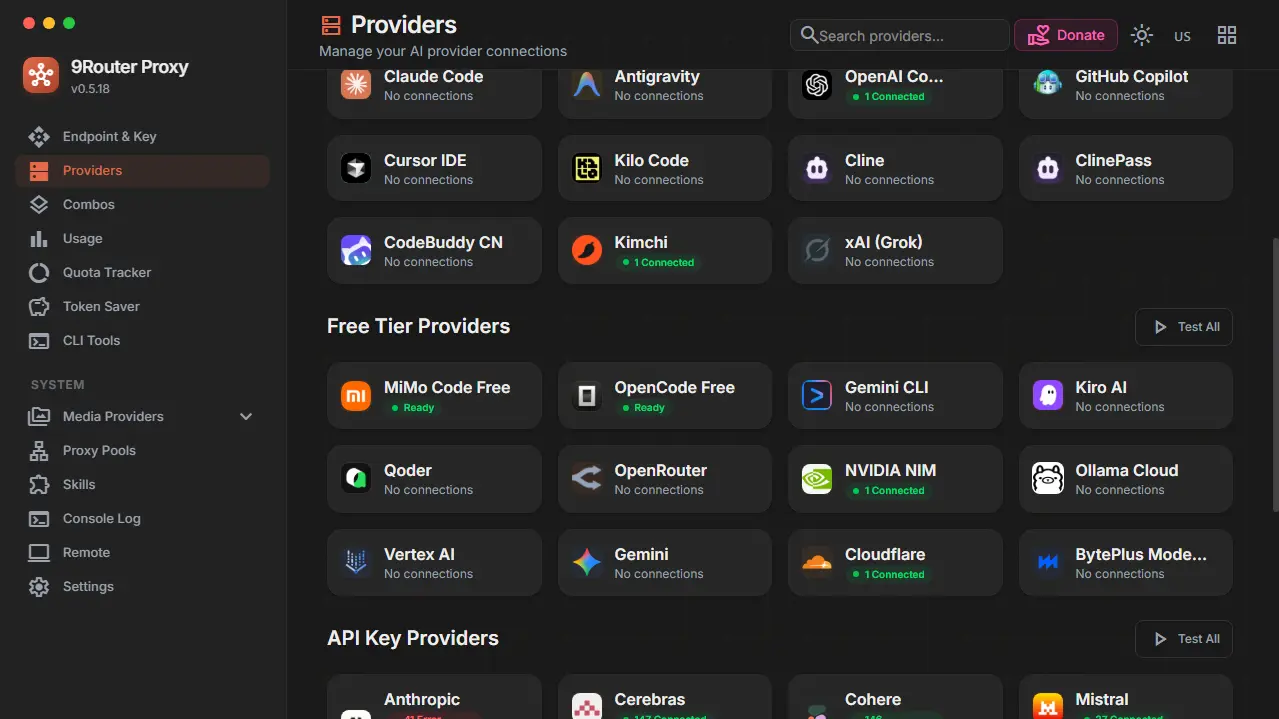Click the OpenAI Codex logo icon
The height and width of the screenshot is (719, 1279).
point(817,85)
